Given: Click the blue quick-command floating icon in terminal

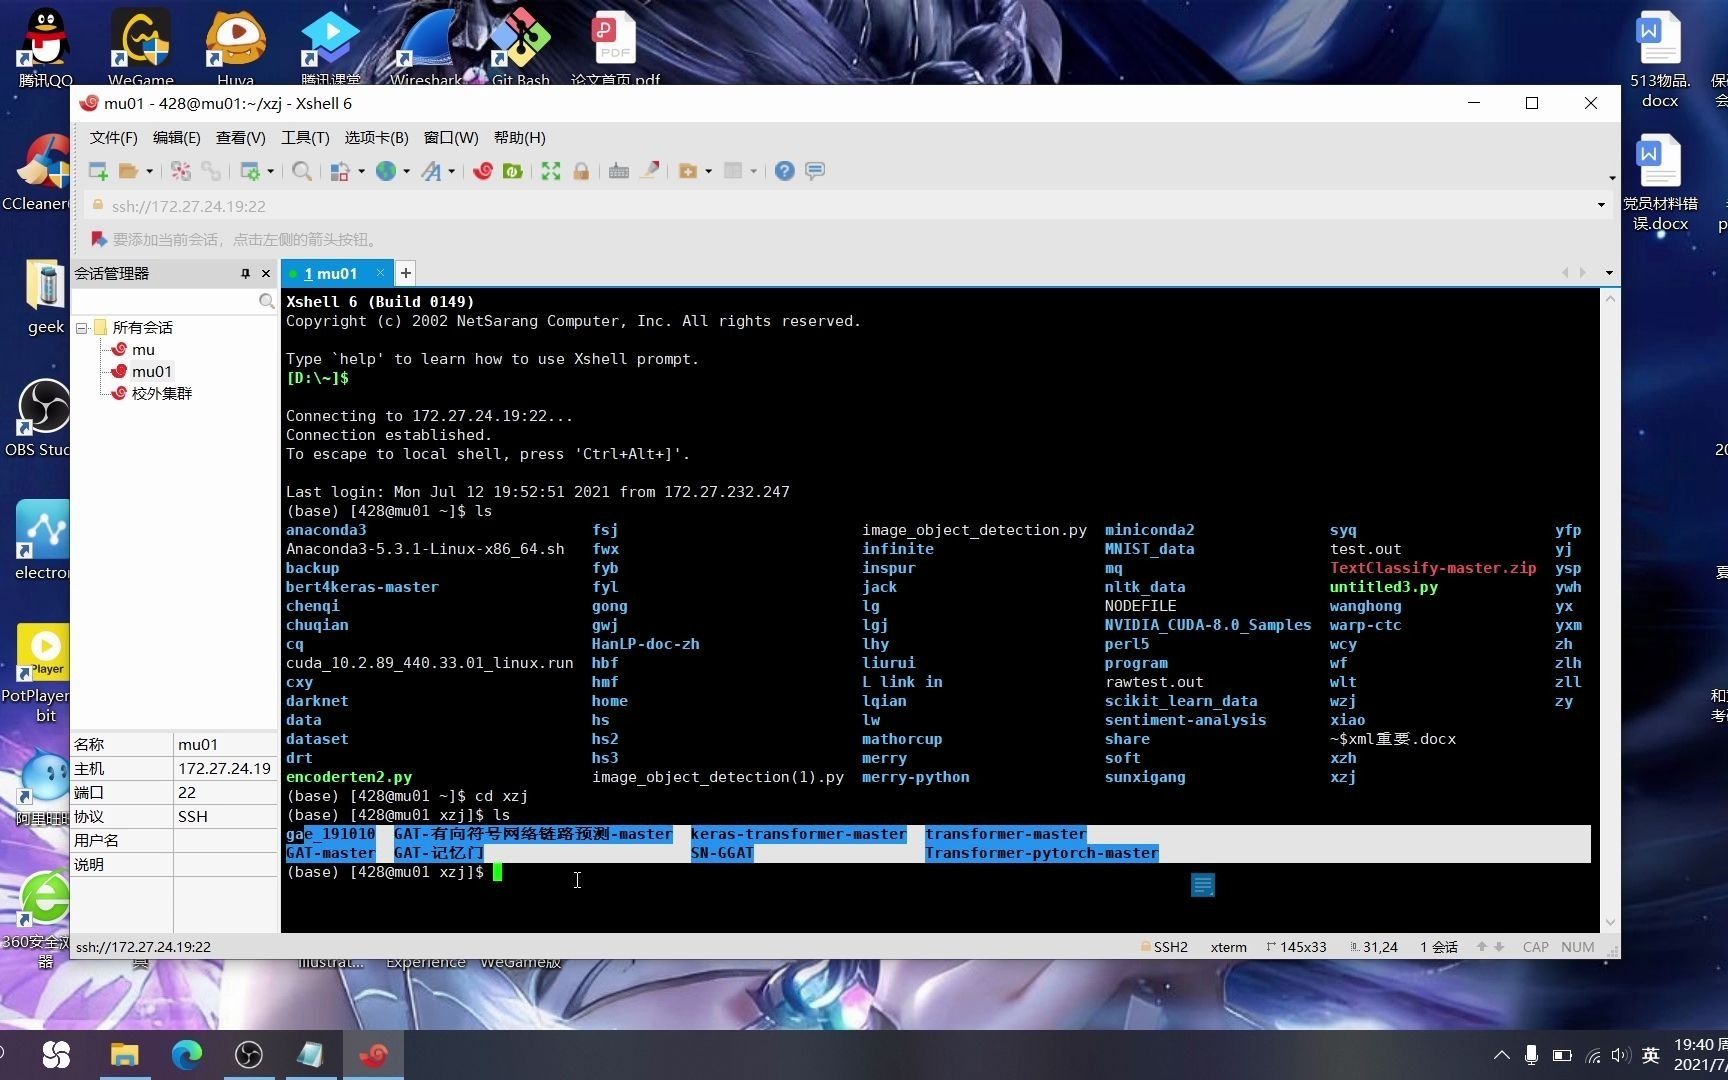Looking at the screenshot, I should [1203, 885].
